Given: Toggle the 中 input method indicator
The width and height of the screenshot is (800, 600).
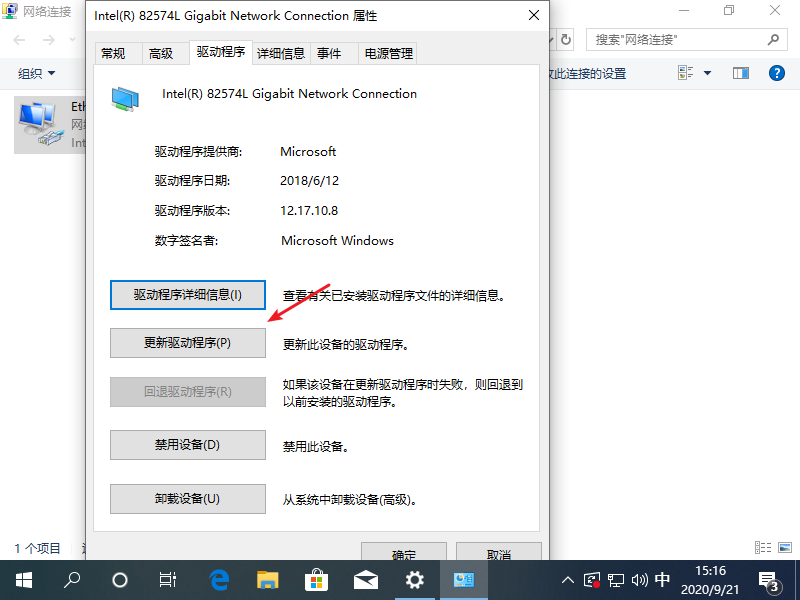Looking at the screenshot, I should pyautogui.click(x=662, y=580).
